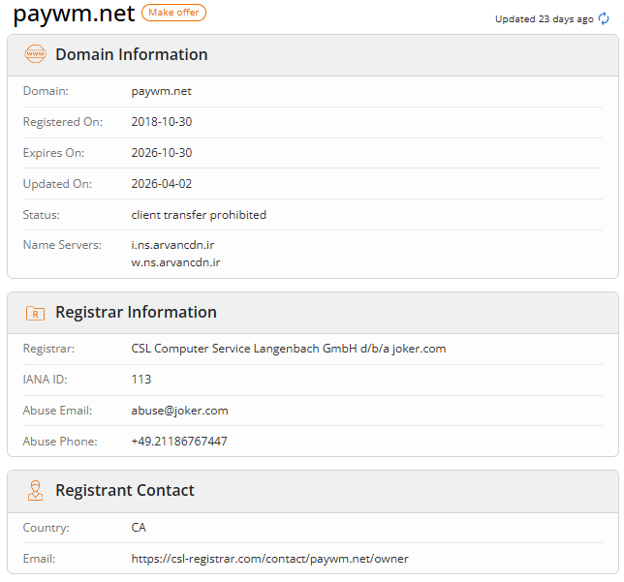Open the csl-registrar.com owner contact link
Screen dimensions: 624x582
[270, 559]
